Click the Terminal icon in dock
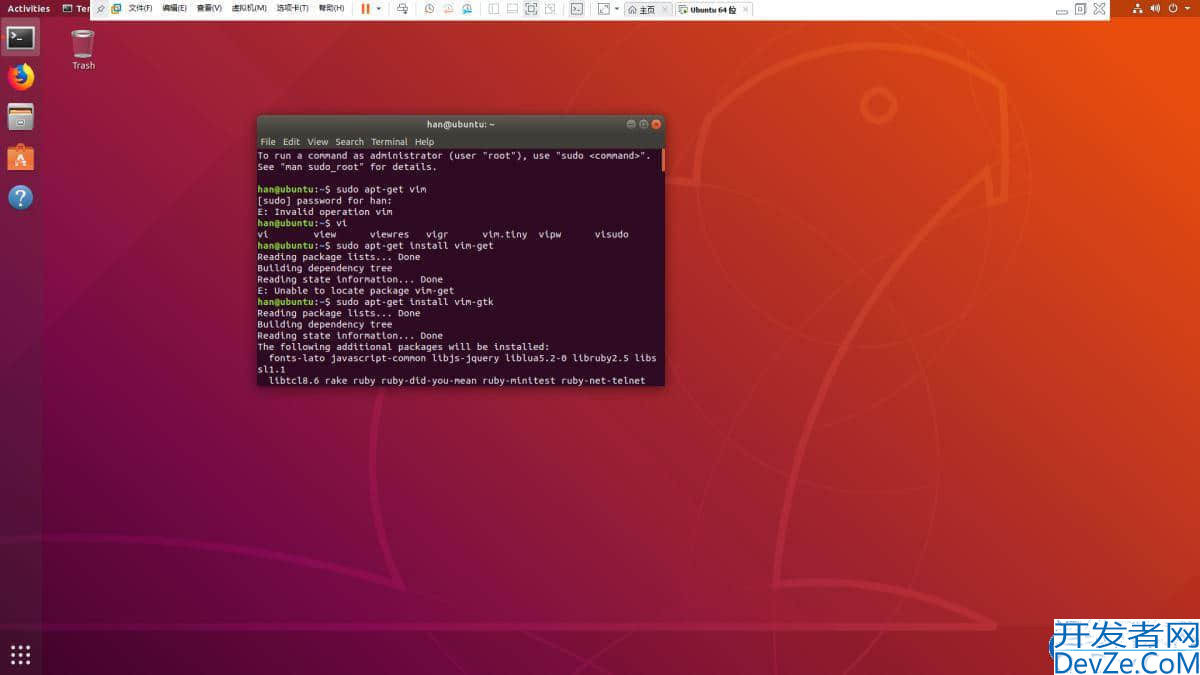This screenshot has height=675, width=1200. click(21, 38)
